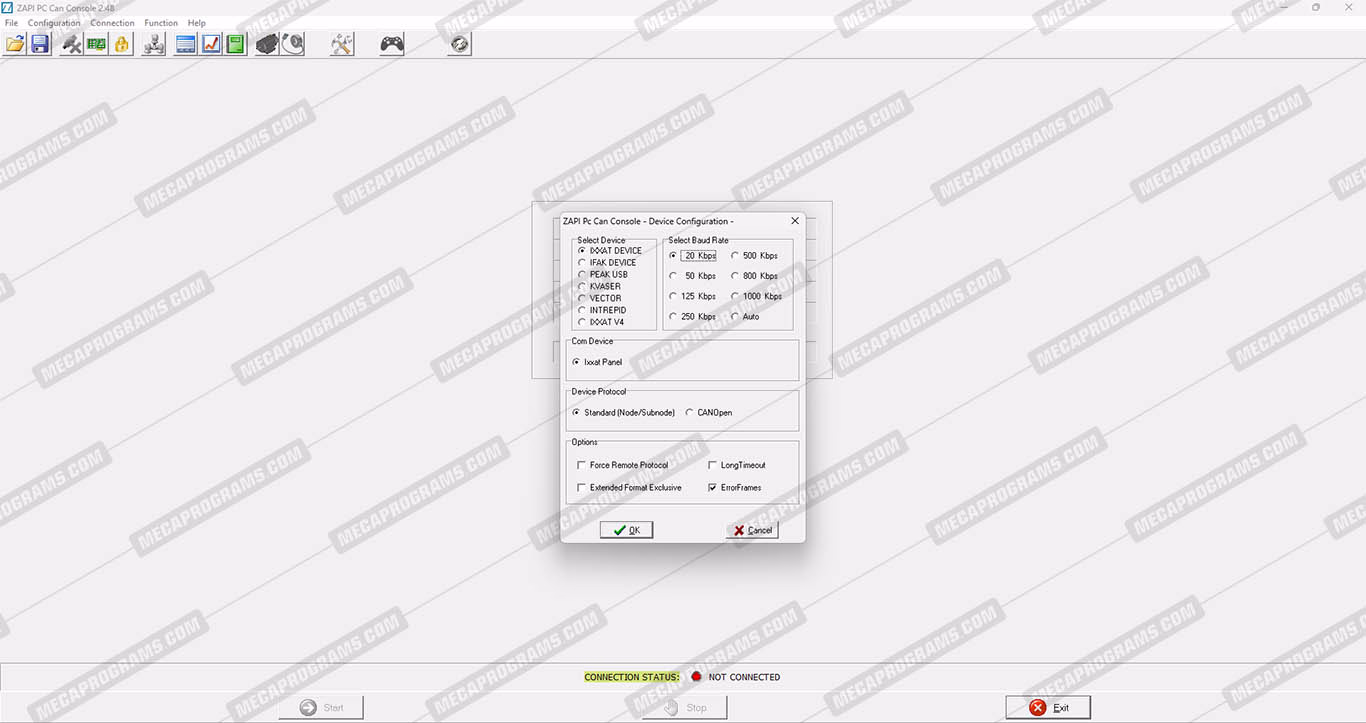This screenshot has width=1366, height=723.
Task: Enable the Force Remote Protocol checkbox
Action: point(582,465)
